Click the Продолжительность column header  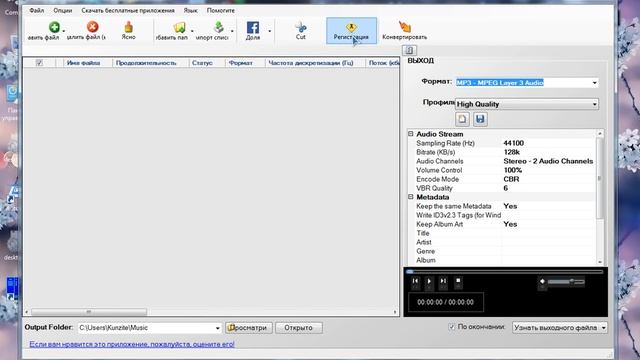click(146, 63)
